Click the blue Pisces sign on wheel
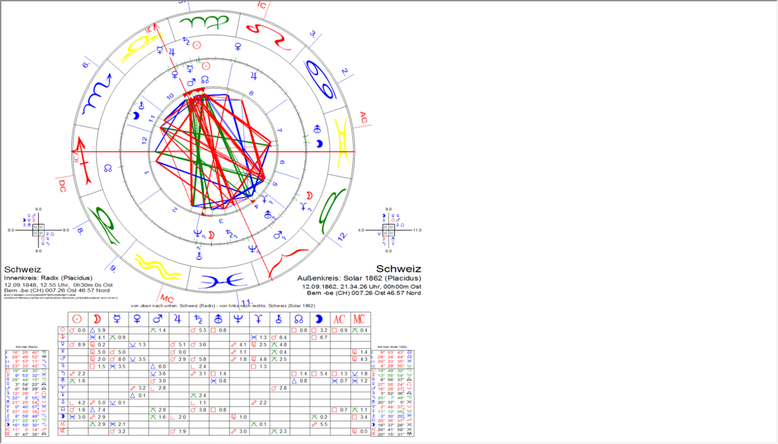 pyautogui.click(x=222, y=282)
